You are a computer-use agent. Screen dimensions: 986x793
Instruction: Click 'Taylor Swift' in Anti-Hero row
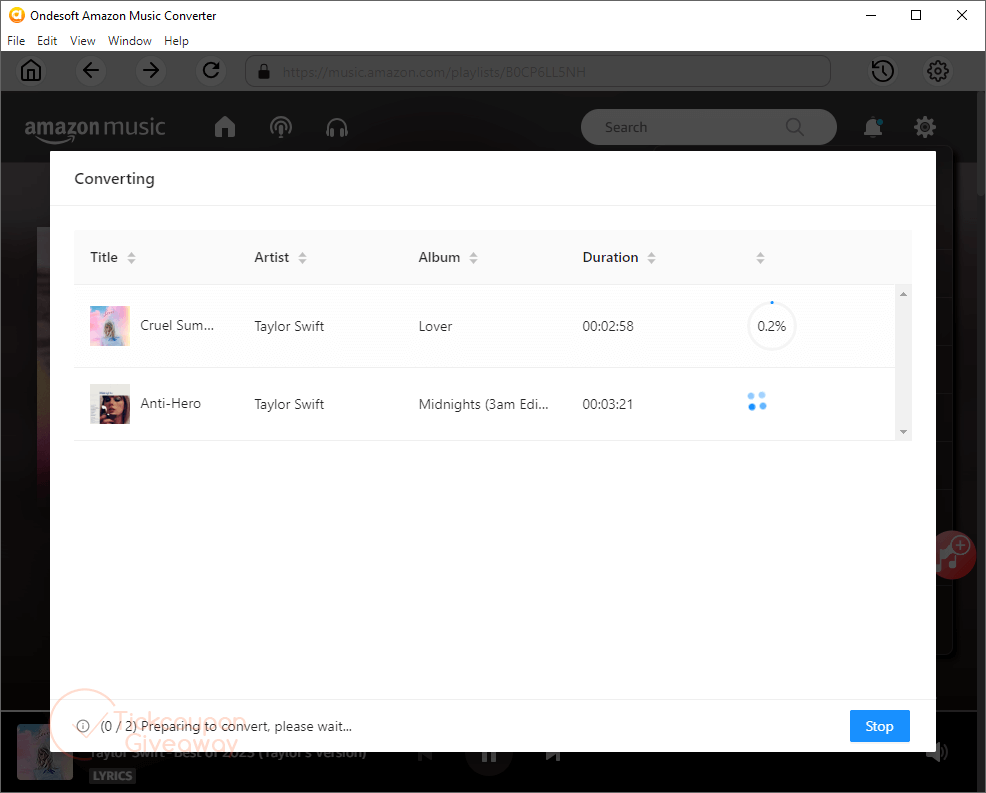pyautogui.click(x=289, y=404)
